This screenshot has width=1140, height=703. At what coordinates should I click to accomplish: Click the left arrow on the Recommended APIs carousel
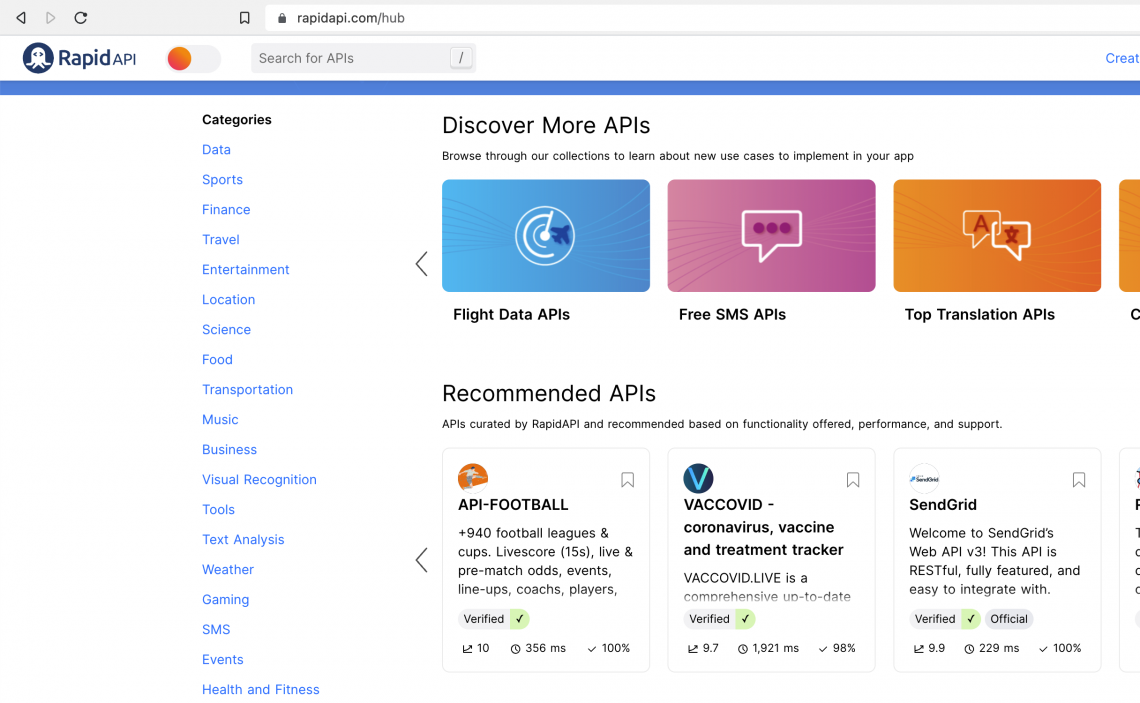421,560
